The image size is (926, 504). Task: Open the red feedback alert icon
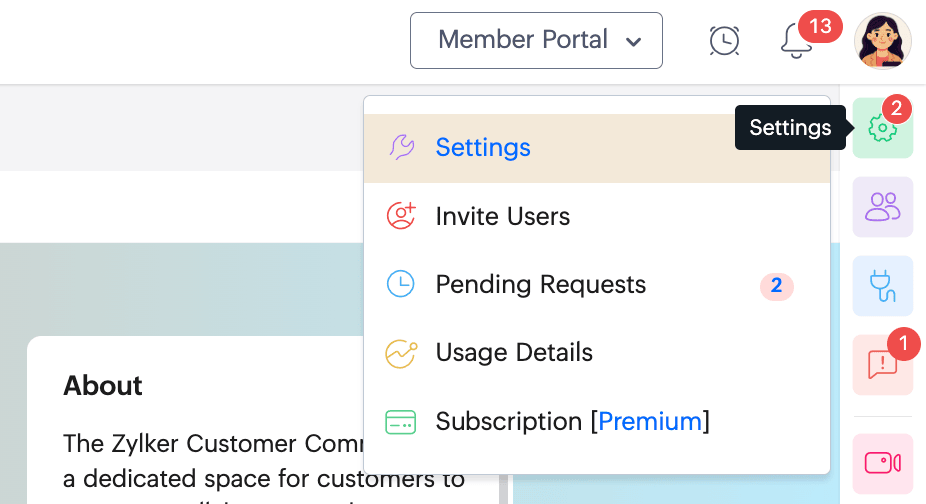[883, 365]
